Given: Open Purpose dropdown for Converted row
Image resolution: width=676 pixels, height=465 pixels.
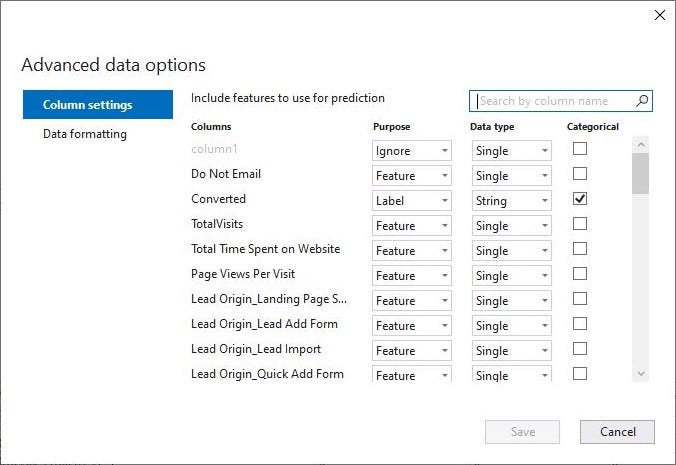Looking at the screenshot, I should click(412, 201).
